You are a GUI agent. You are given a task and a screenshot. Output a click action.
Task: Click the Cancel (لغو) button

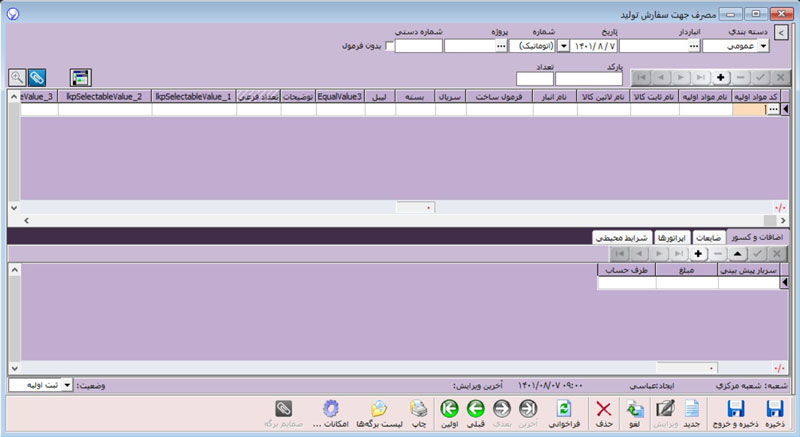(635, 410)
